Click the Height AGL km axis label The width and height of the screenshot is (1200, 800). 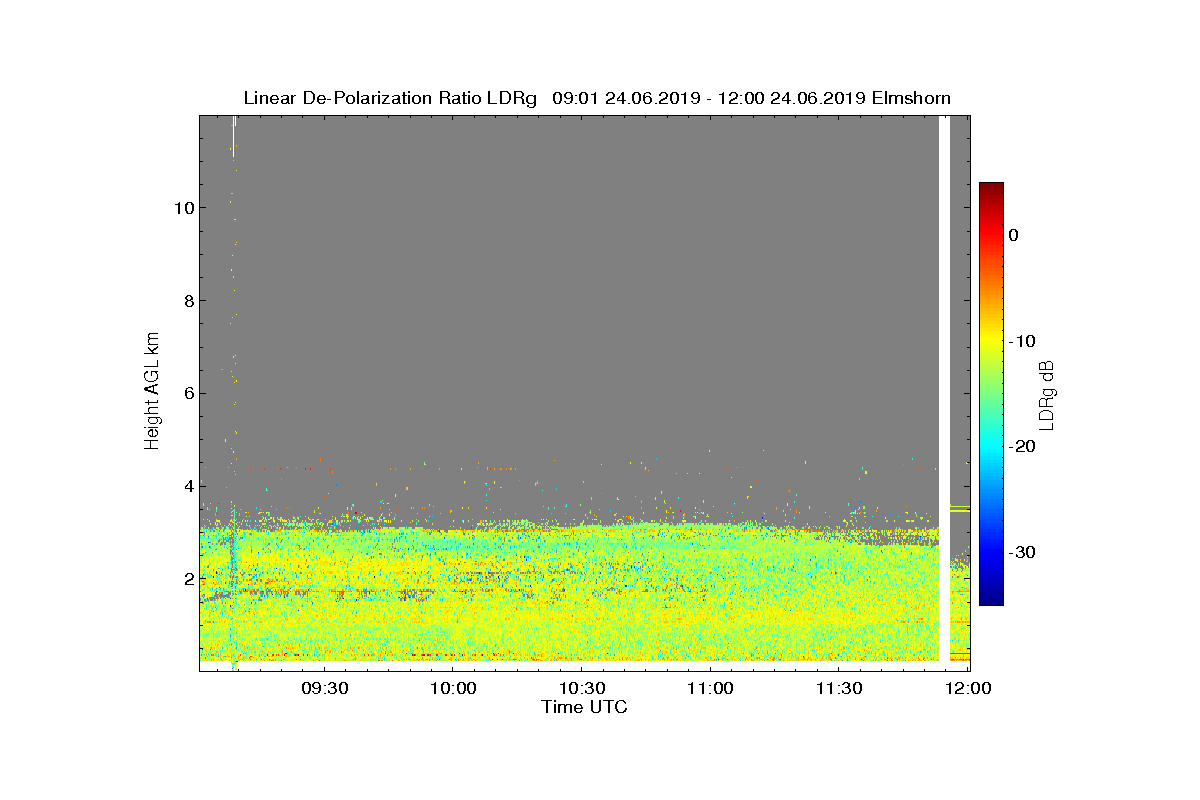(152, 392)
